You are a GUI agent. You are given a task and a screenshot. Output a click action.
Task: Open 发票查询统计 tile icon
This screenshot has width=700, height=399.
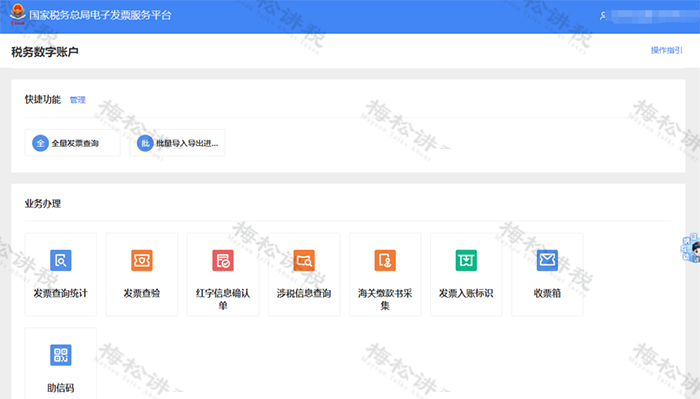click(61, 260)
